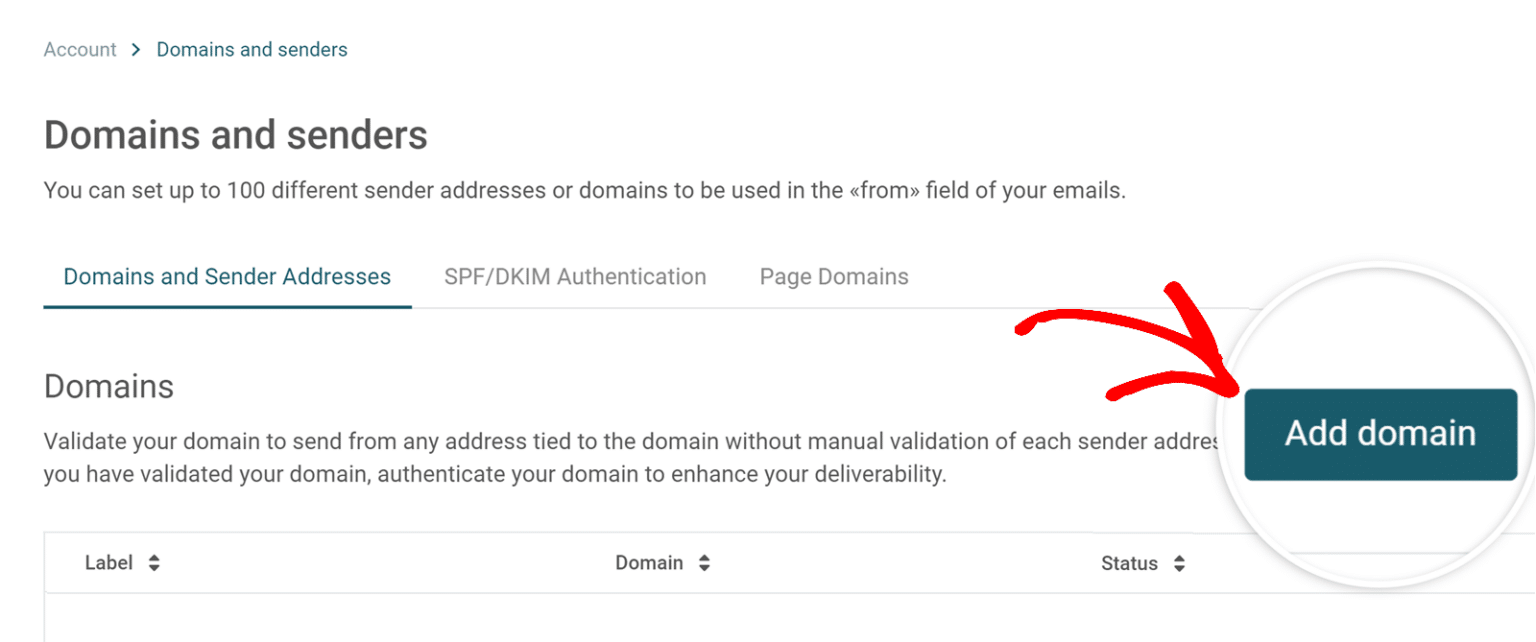Sort the Label column ascending
Viewport: 1536px width, 642px height.
[x=152, y=558]
